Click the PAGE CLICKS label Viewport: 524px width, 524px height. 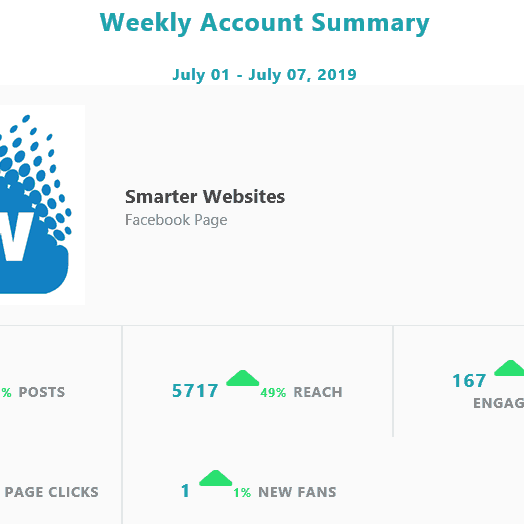(x=51, y=492)
